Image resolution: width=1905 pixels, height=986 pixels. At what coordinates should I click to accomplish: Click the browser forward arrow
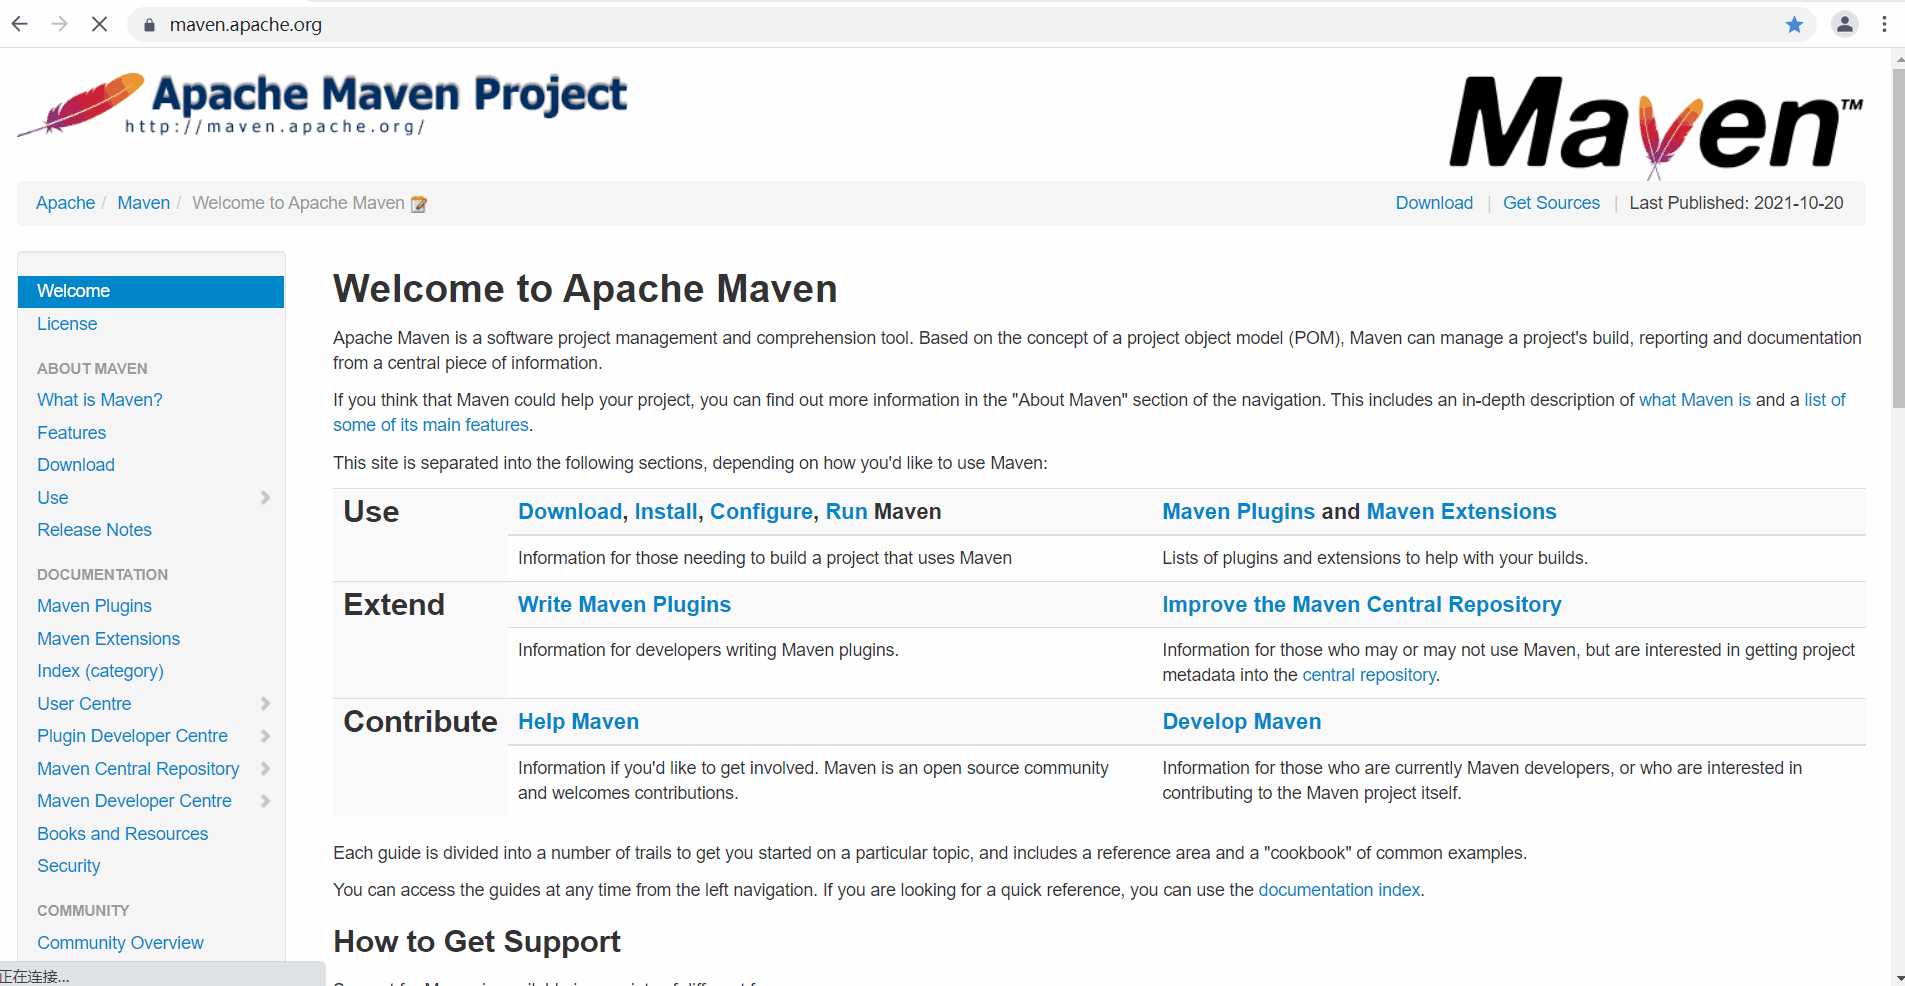60,24
